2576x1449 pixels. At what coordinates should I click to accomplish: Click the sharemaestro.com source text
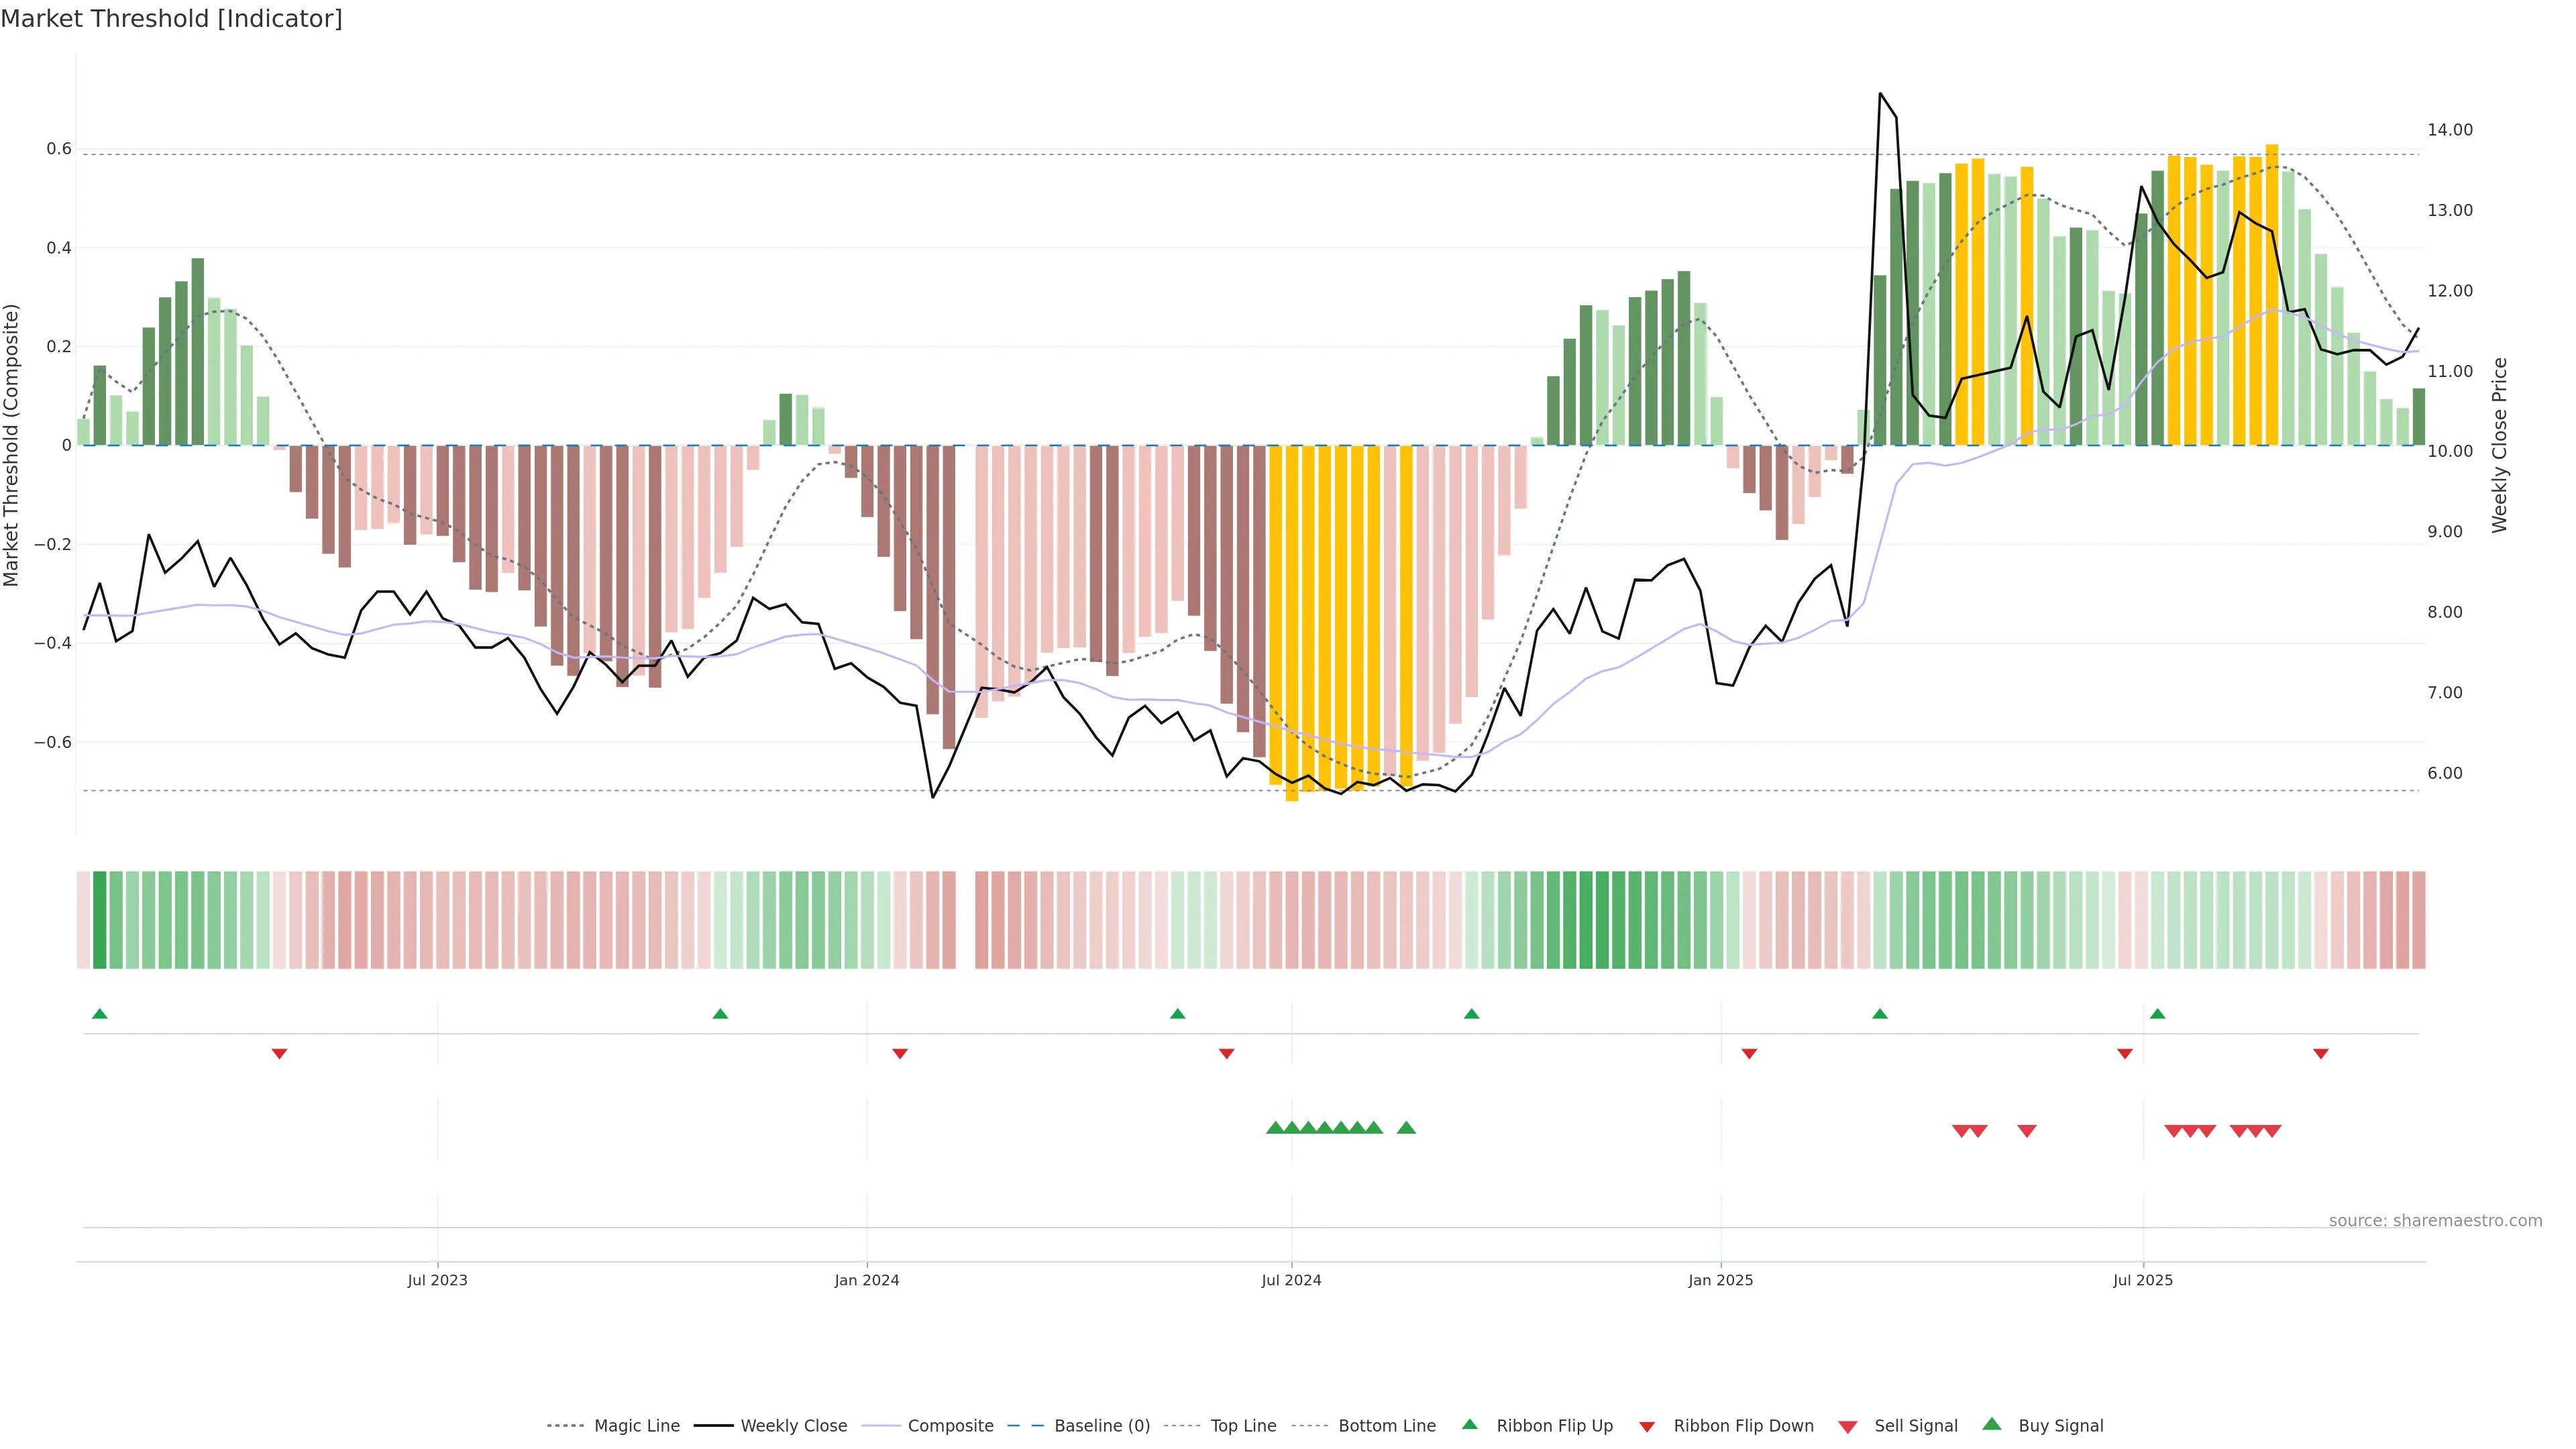tap(2435, 1220)
